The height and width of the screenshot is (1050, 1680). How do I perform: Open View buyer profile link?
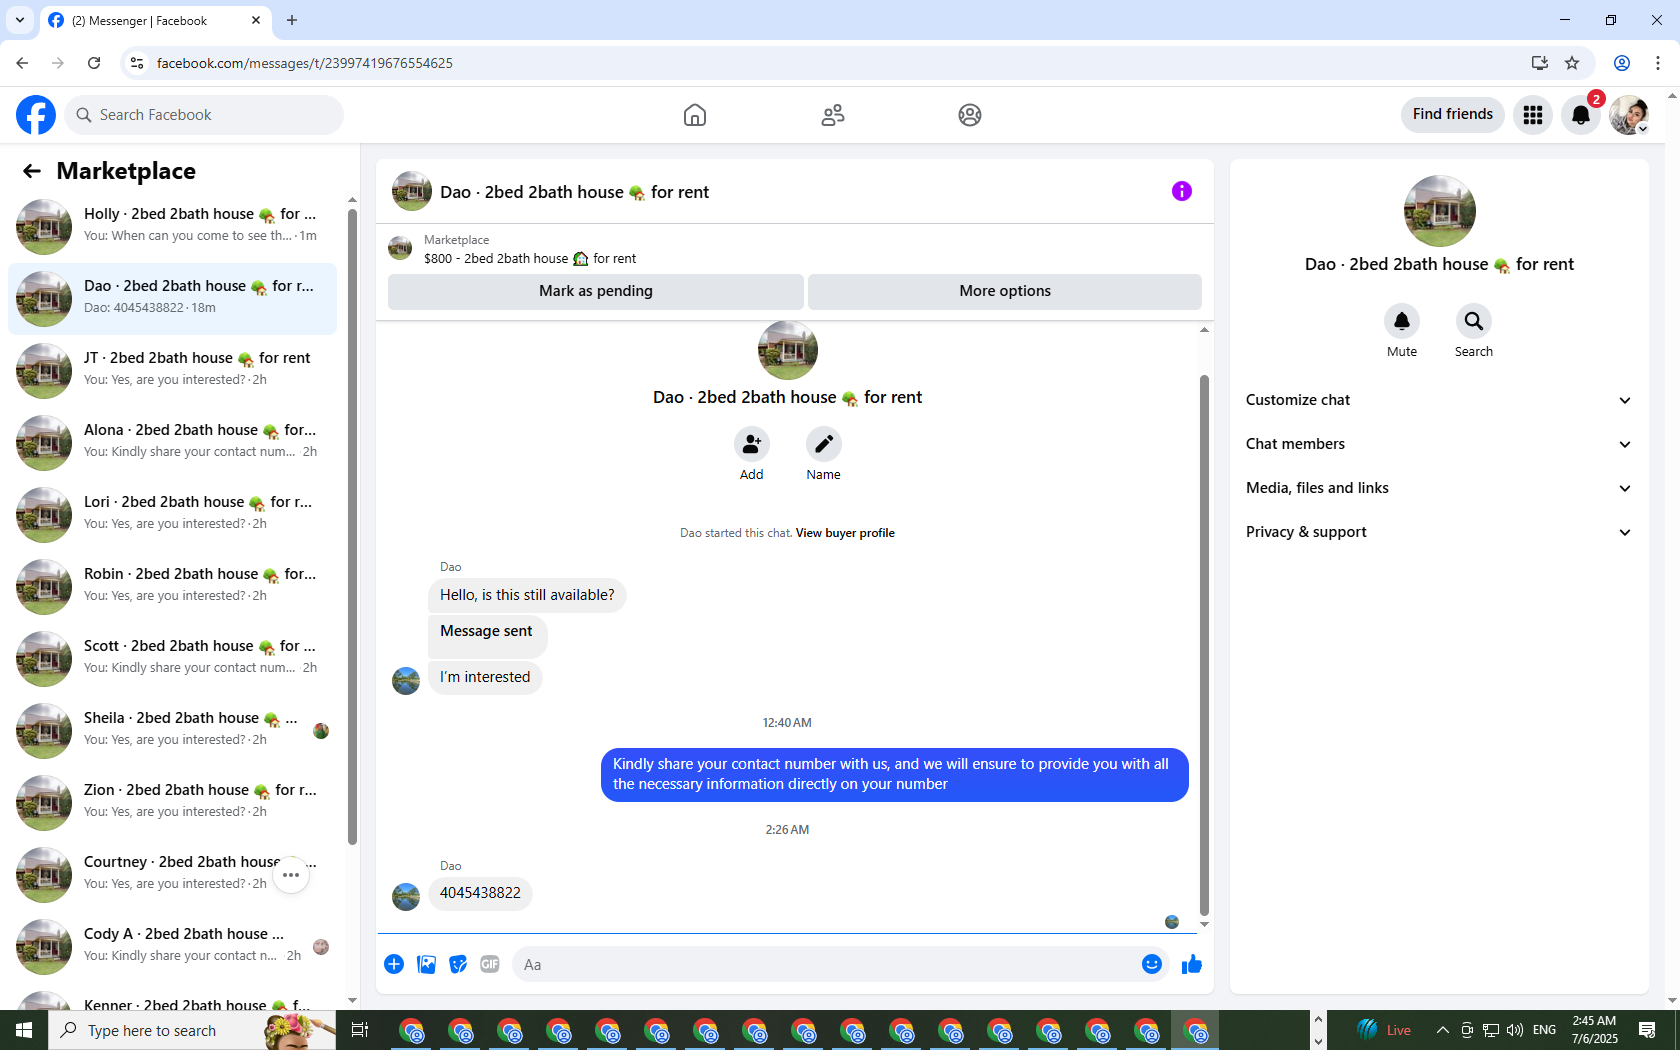point(845,533)
